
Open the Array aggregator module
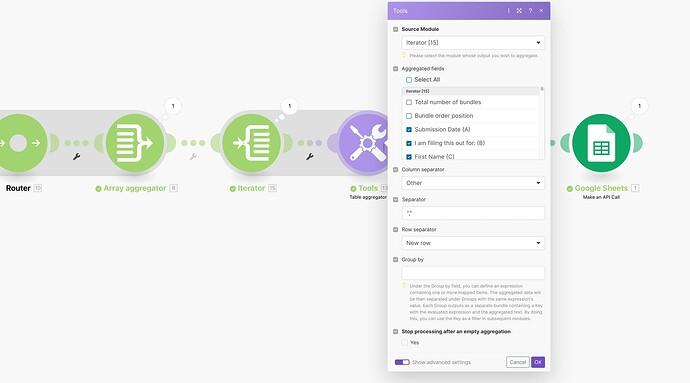coord(135,143)
